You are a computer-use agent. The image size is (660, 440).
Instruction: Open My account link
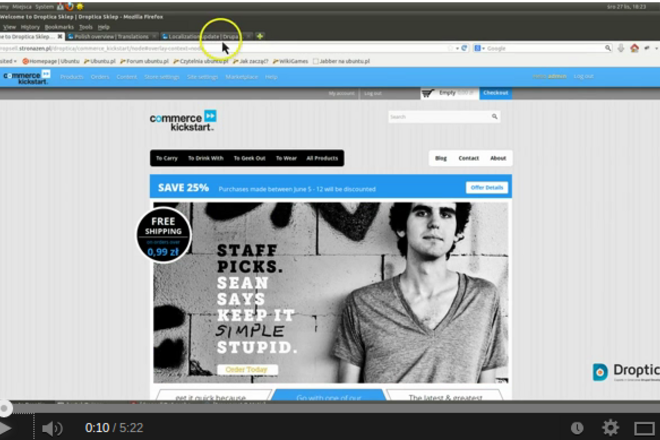[x=341, y=93]
